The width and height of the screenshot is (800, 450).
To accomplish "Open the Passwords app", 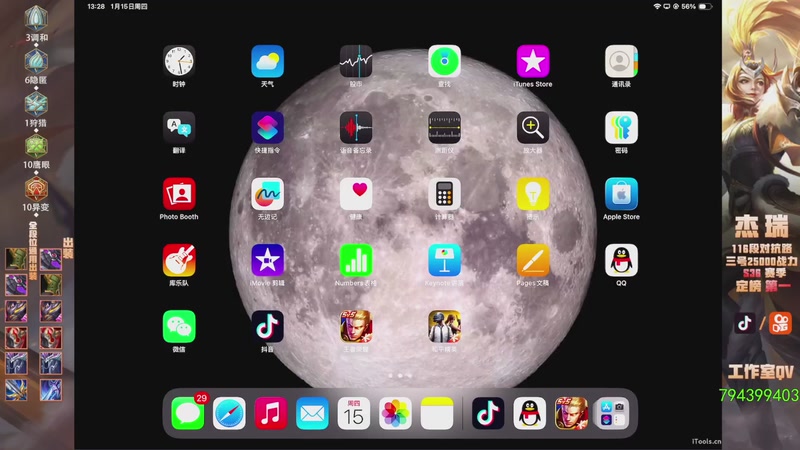I will coord(621,128).
